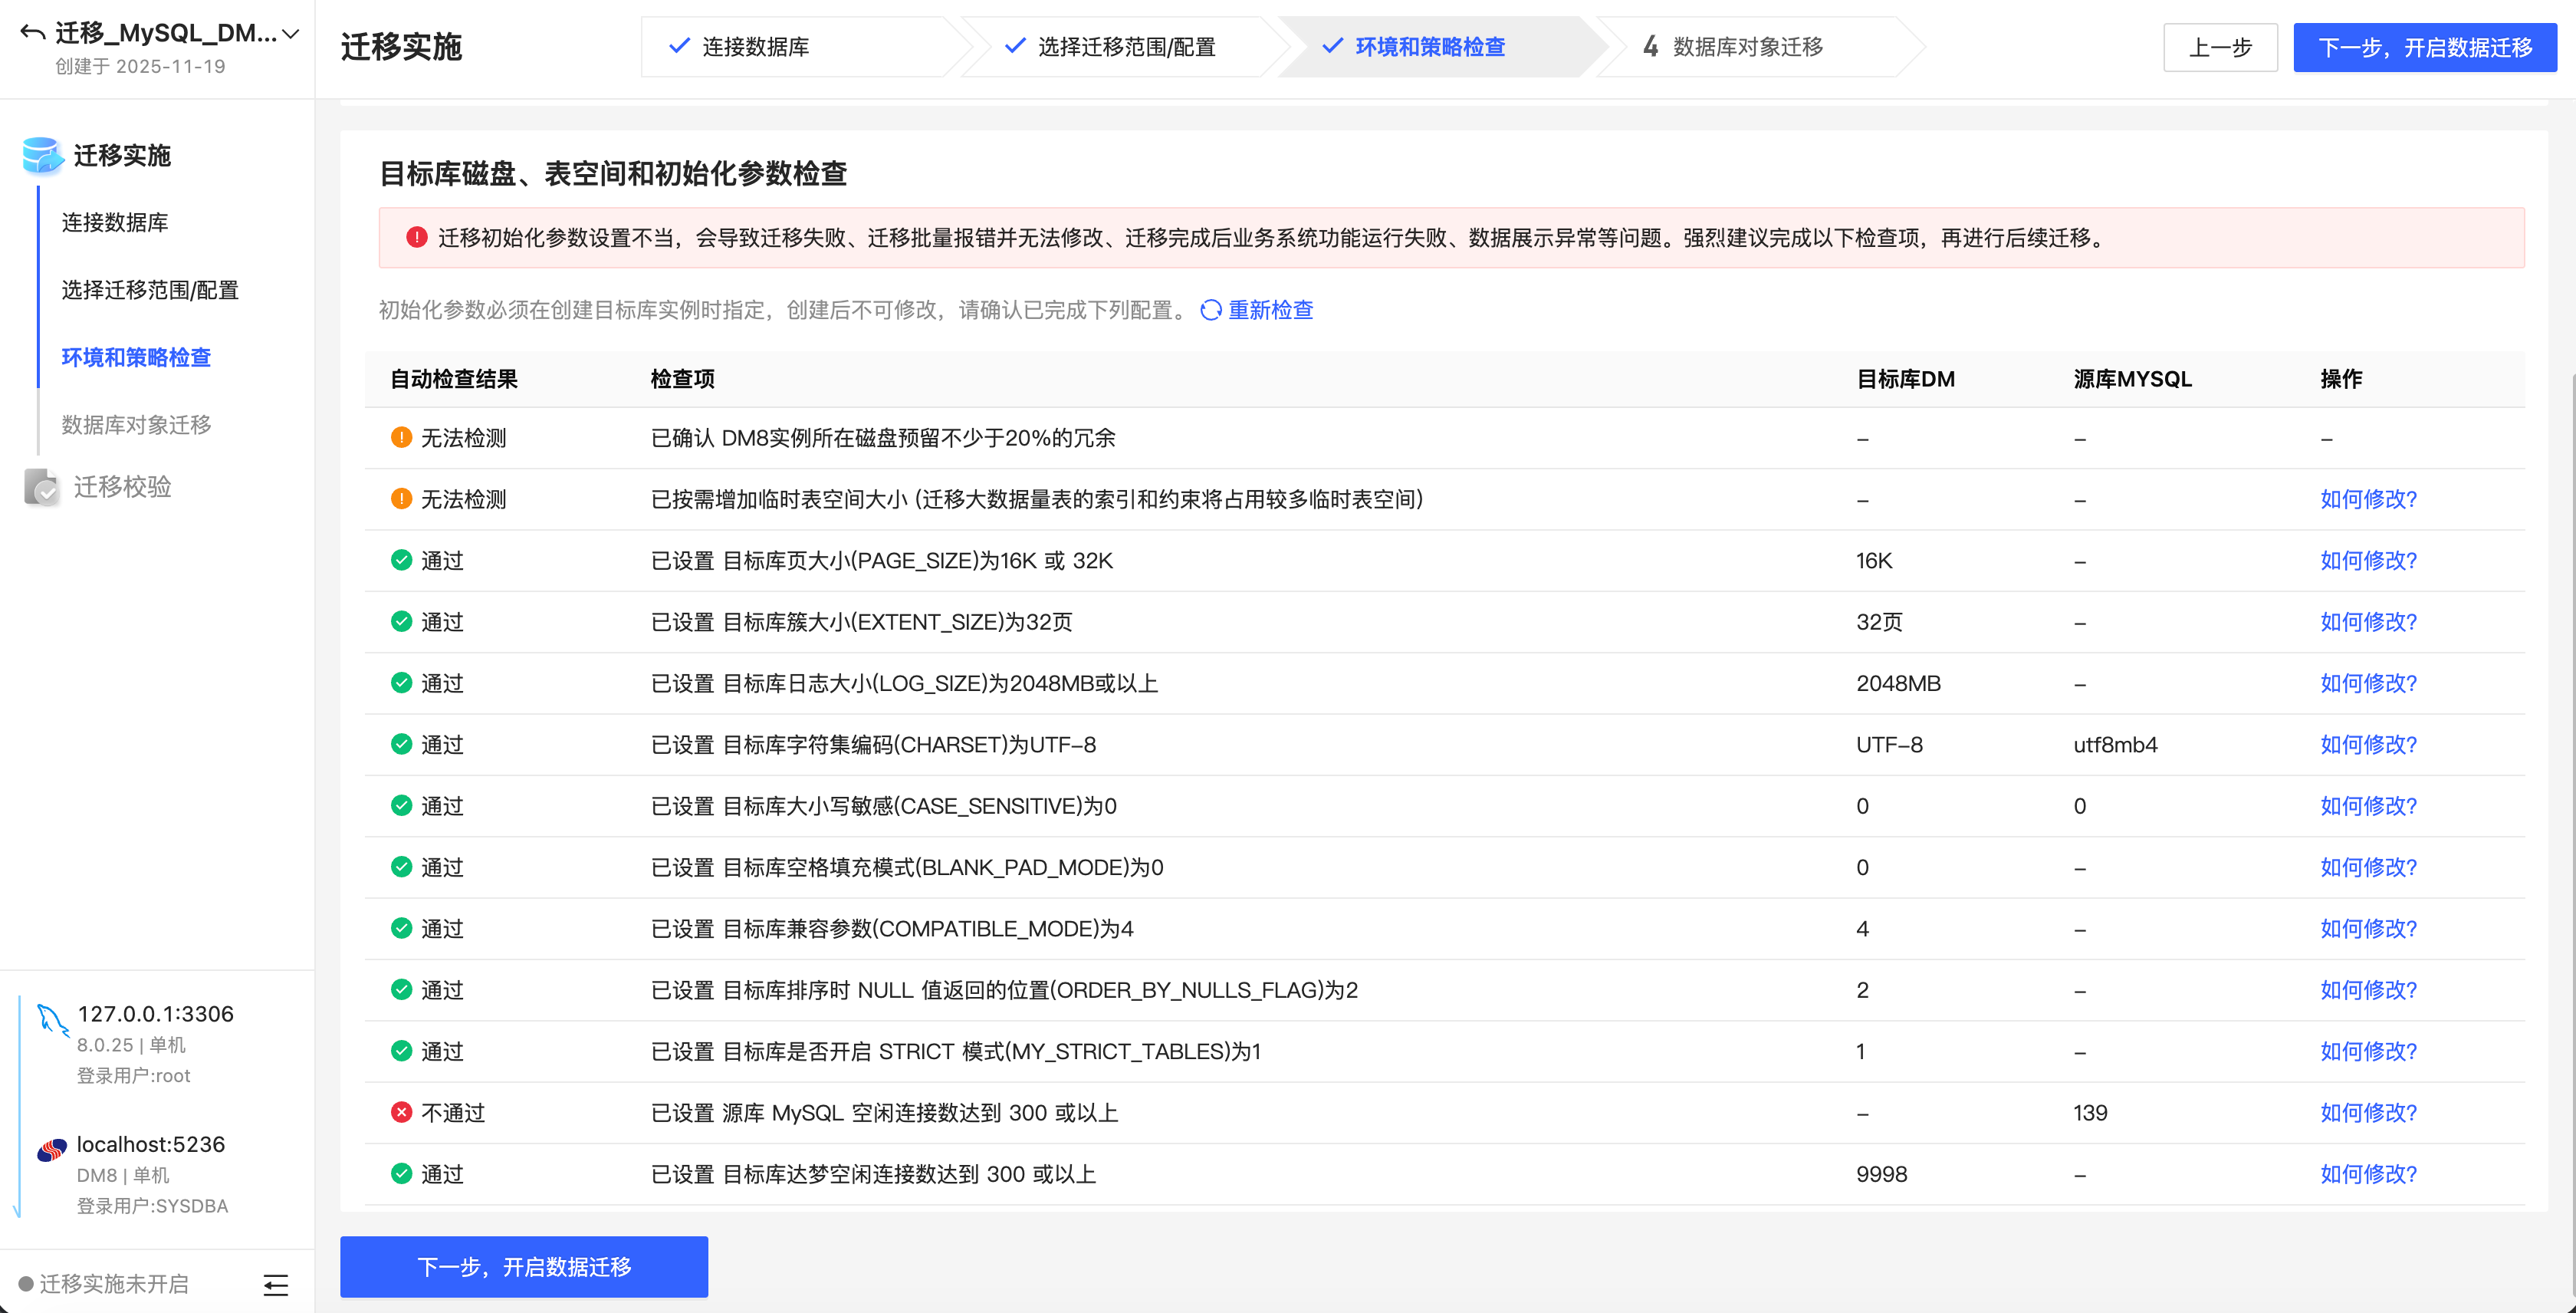Image resolution: width=2576 pixels, height=1313 pixels.
Task: Click the back arrow beside project name
Action: click(32, 33)
